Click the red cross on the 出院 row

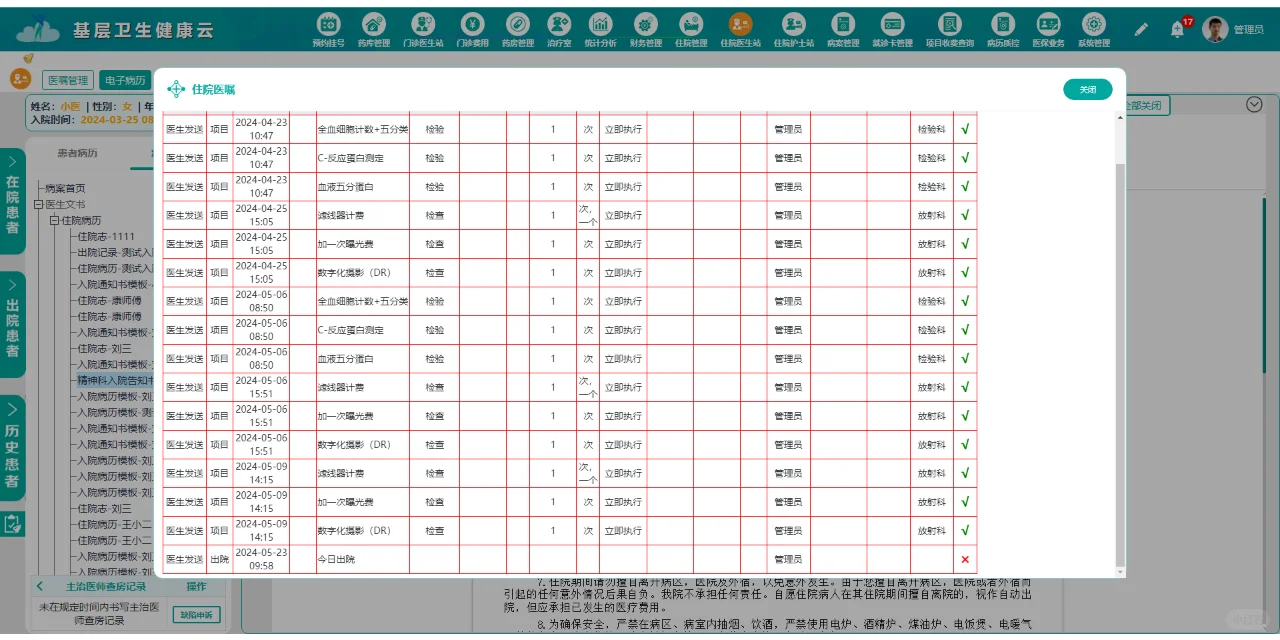pyautogui.click(x=965, y=559)
